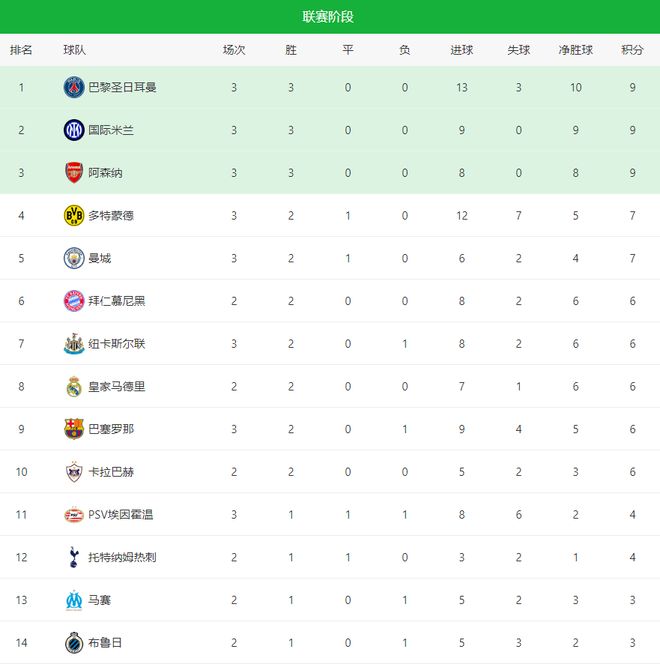Click the Tottenham Hotspur cockerel logo
Screen dimensions: 660x664
point(74,557)
